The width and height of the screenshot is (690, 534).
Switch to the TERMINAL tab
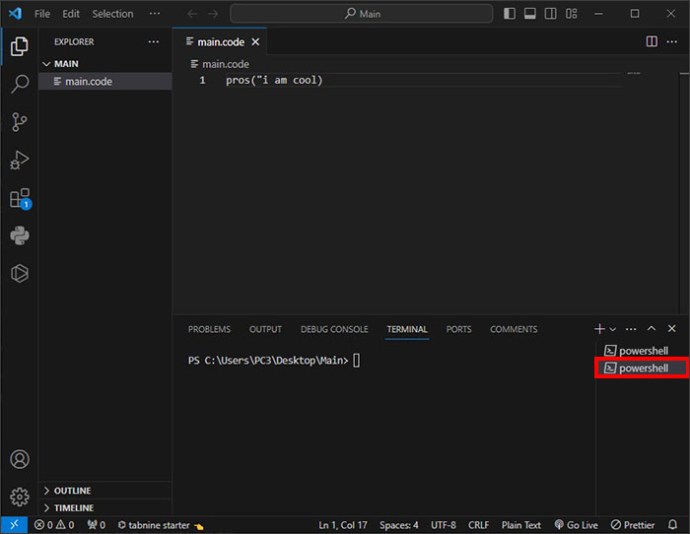tap(407, 329)
